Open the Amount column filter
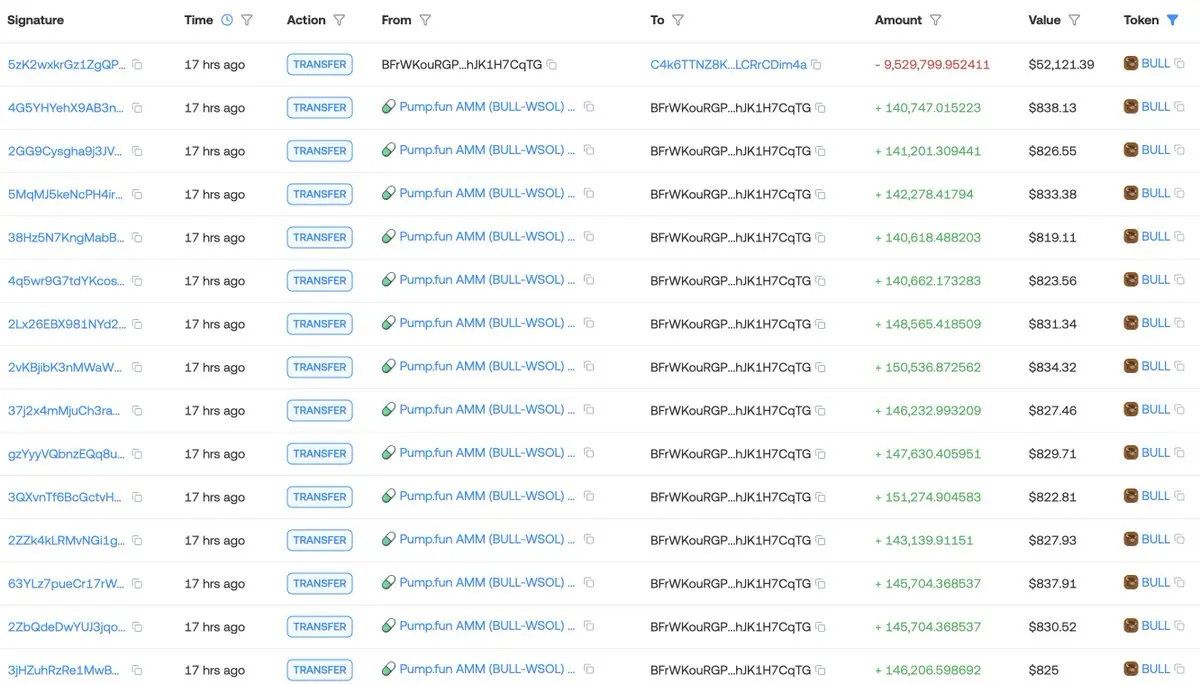1200x684 pixels. click(x=936, y=20)
